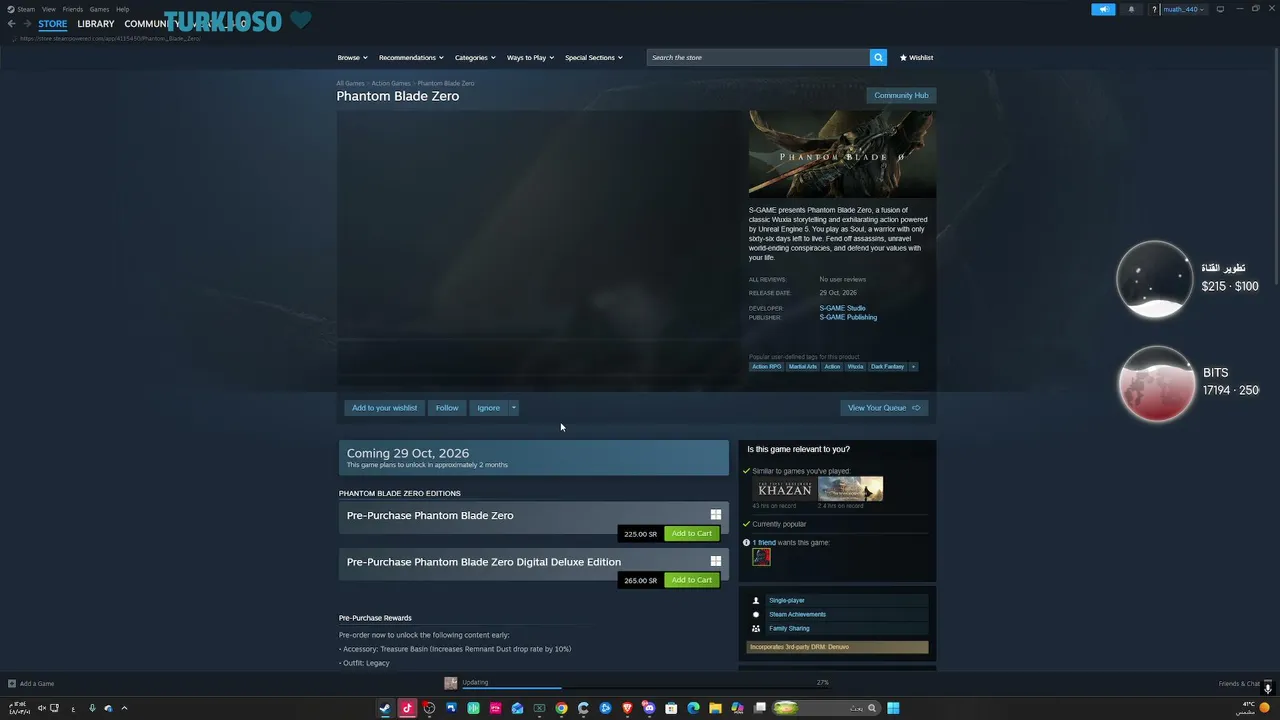Switch to the LIBRARY tab
This screenshot has height=720, width=1280.
tap(96, 24)
